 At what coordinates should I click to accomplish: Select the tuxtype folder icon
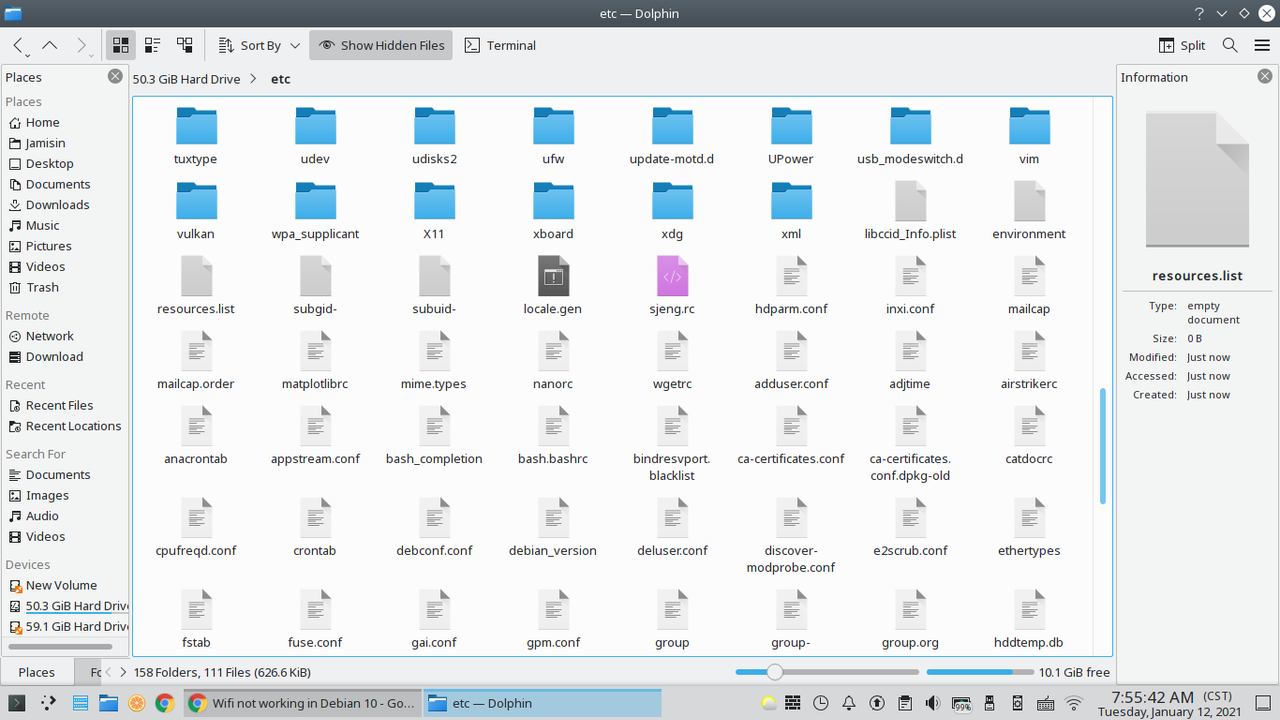point(196,127)
